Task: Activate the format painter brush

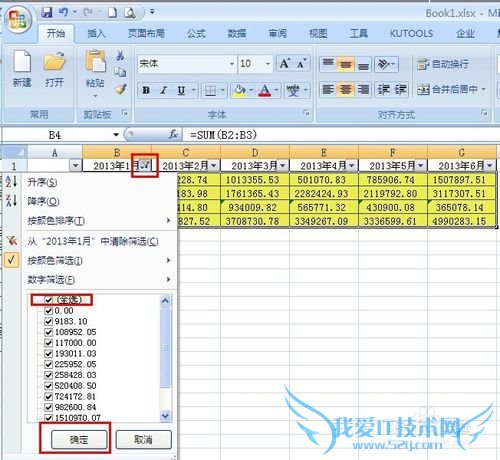Action: click(x=121, y=89)
